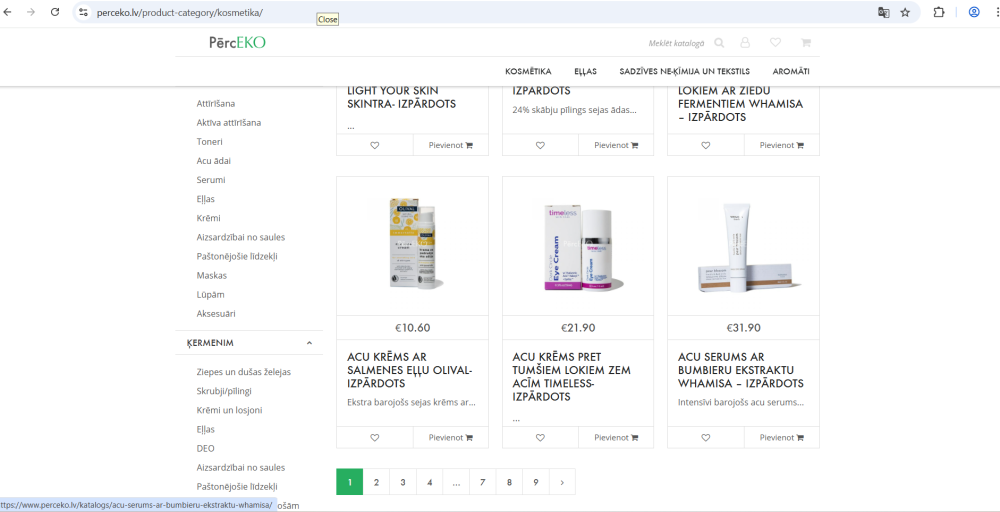Click the translate page icon in address bar
This screenshot has width=1000, height=512.
(883, 12)
